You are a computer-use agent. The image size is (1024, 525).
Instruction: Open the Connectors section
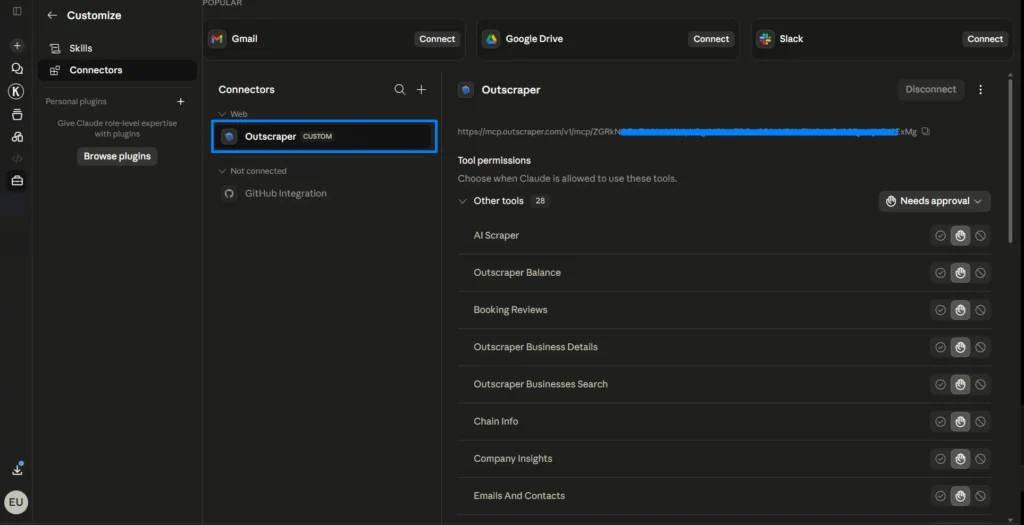pyautogui.click(x=118, y=70)
